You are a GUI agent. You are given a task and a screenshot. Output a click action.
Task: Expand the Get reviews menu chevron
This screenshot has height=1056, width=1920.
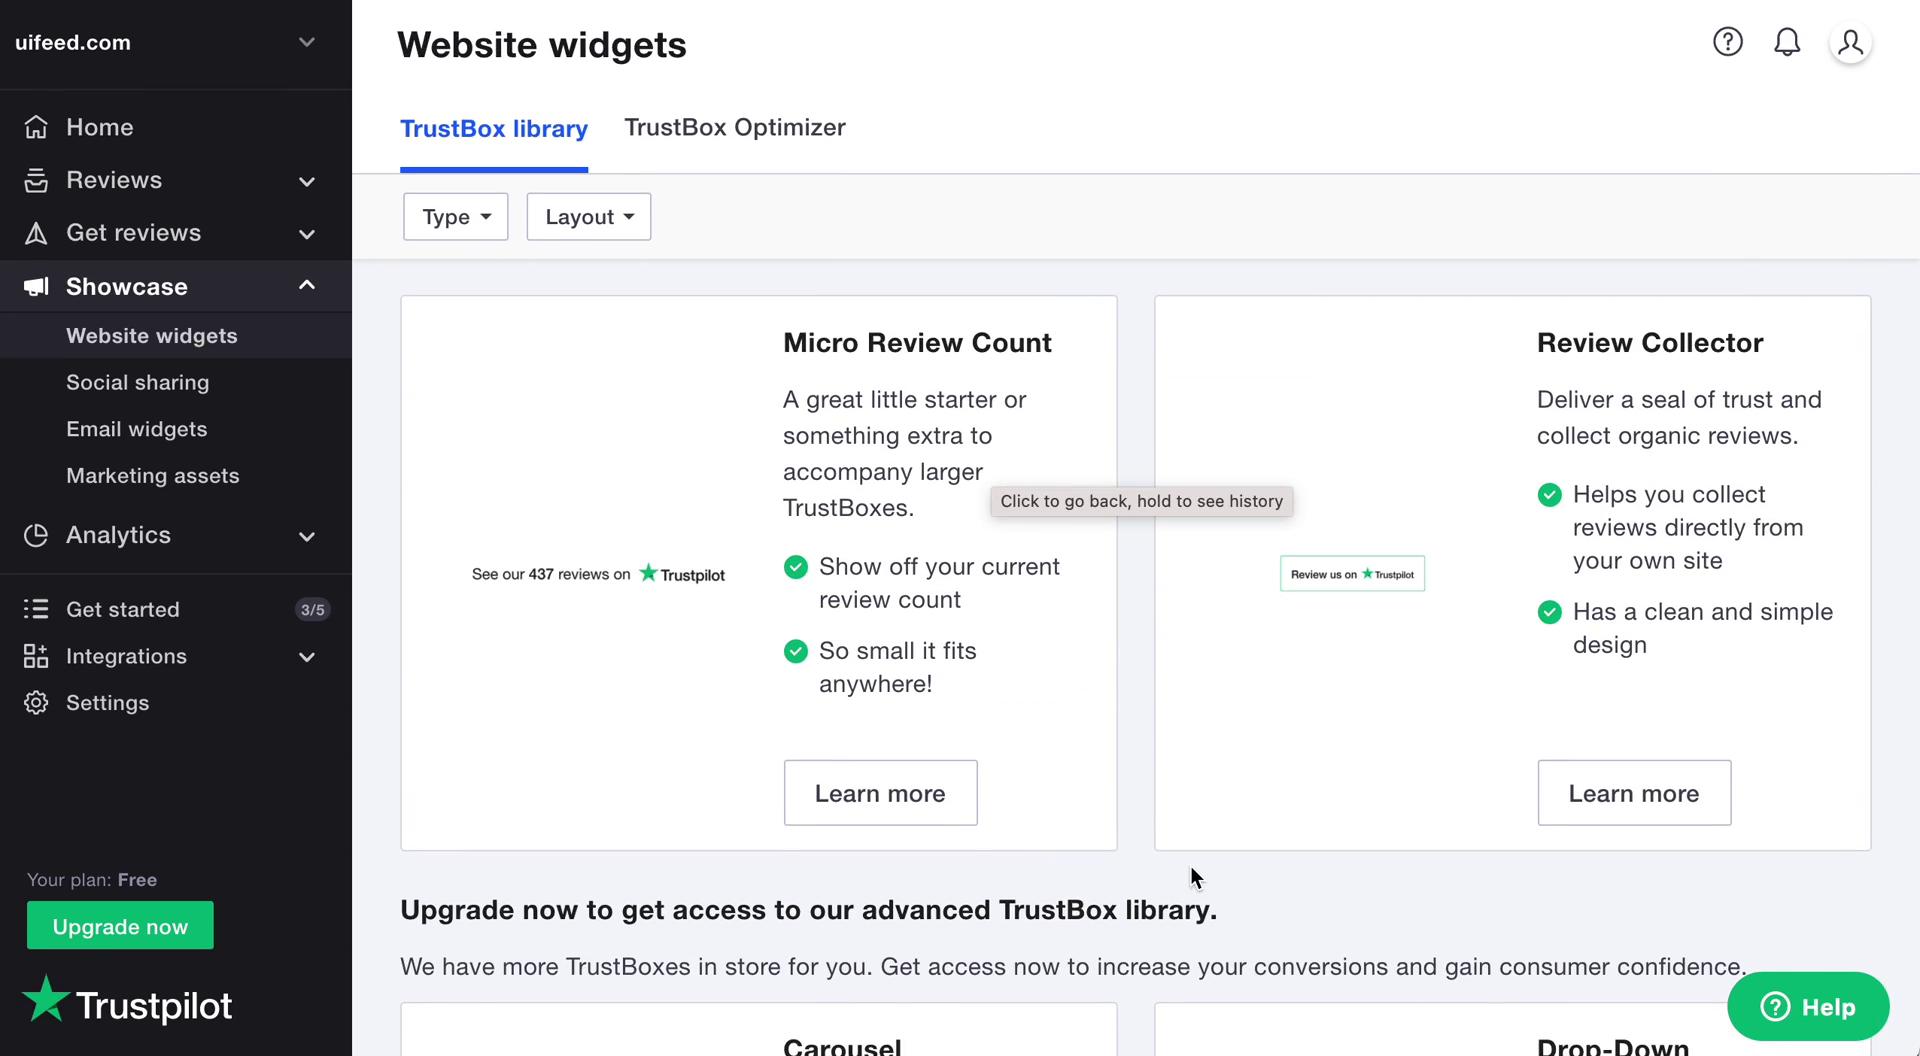pos(307,234)
